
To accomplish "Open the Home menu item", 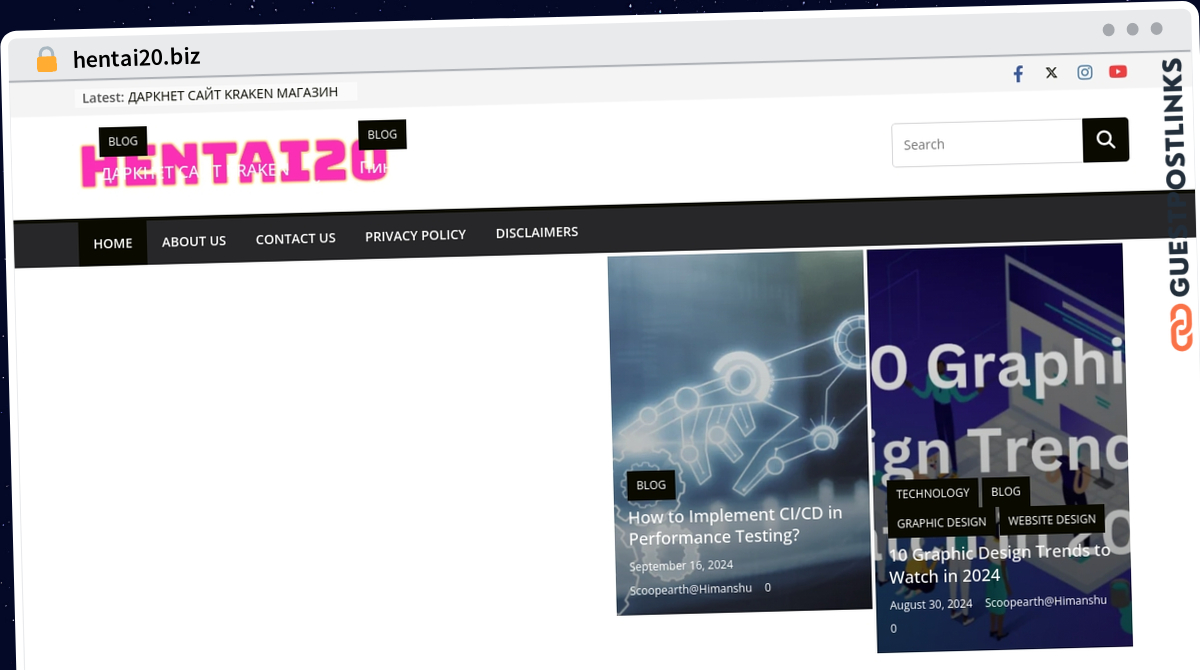I will 113,243.
